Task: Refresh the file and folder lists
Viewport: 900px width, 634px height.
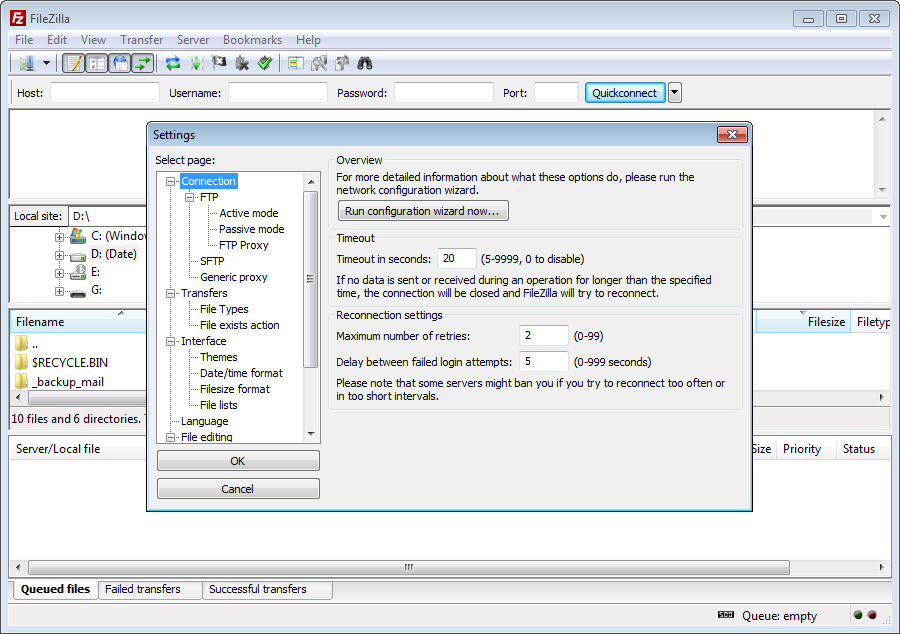Action: pyautogui.click(x=173, y=63)
